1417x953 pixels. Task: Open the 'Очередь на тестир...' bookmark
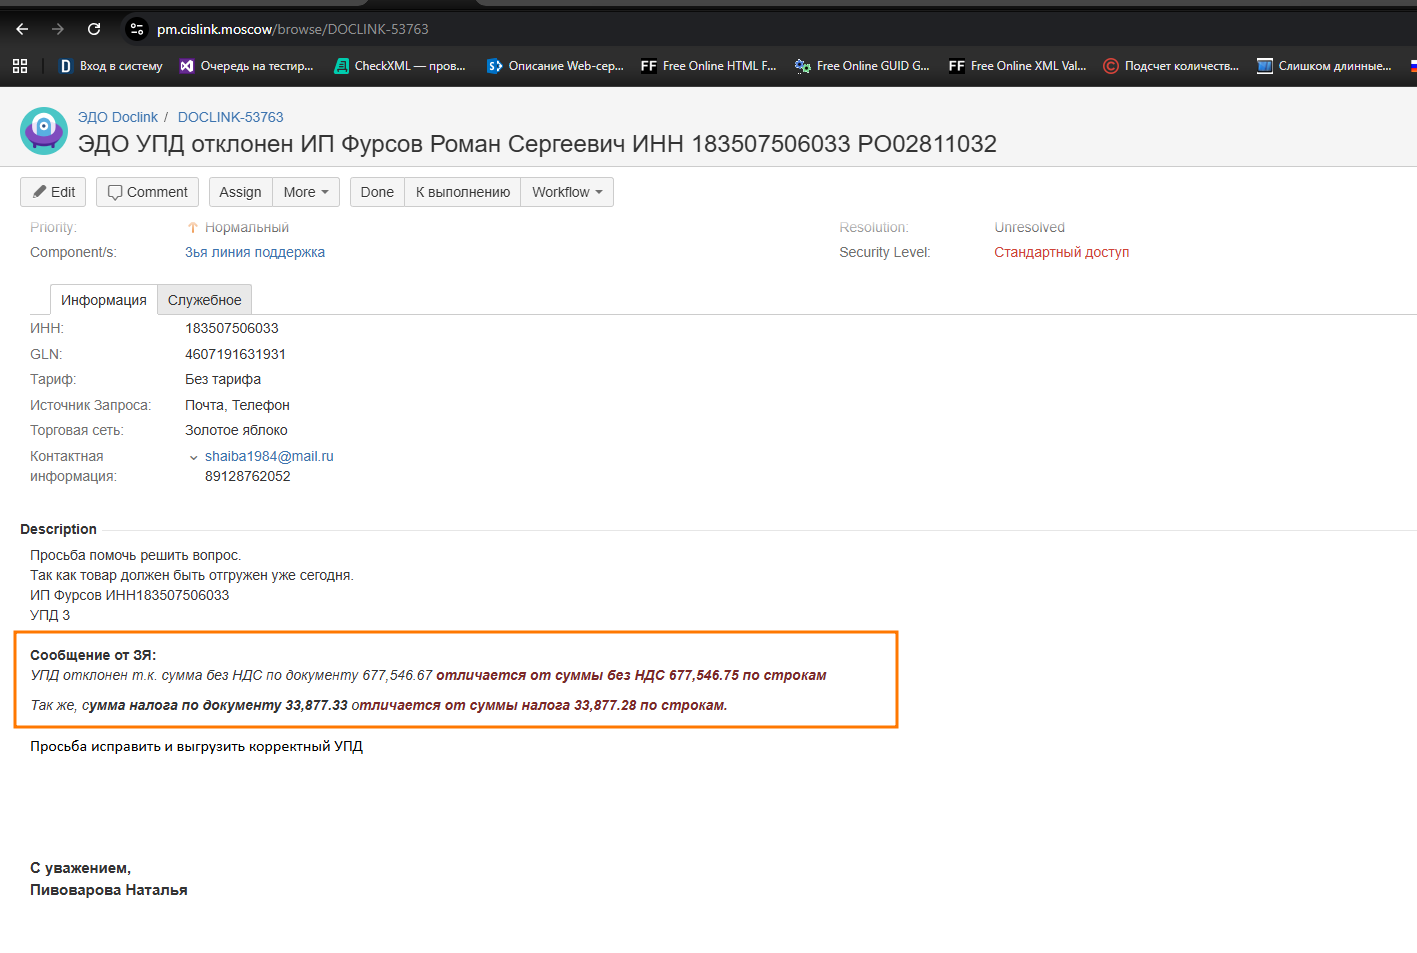pyautogui.click(x=246, y=66)
